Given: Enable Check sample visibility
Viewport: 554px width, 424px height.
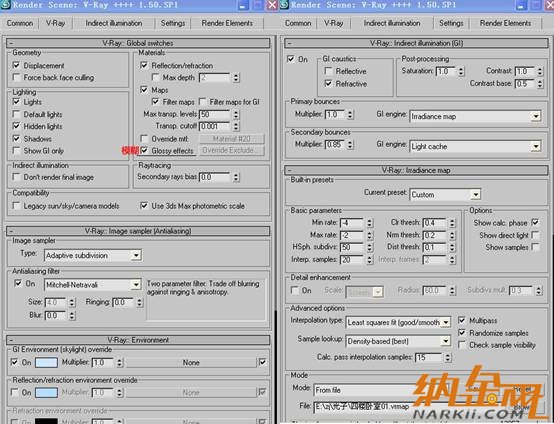Looking at the screenshot, I should (x=461, y=344).
